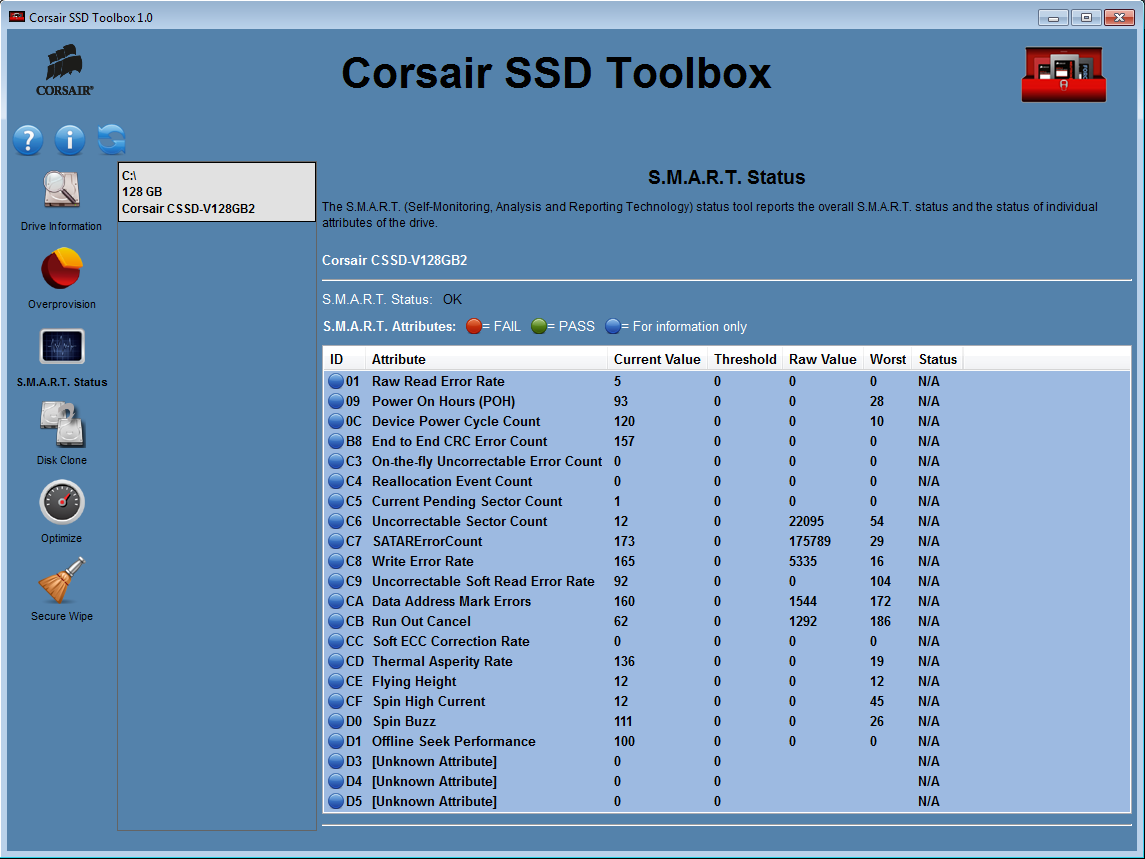Select the Flying Height row
Viewport: 1145px width, 859px height.
pos(727,682)
